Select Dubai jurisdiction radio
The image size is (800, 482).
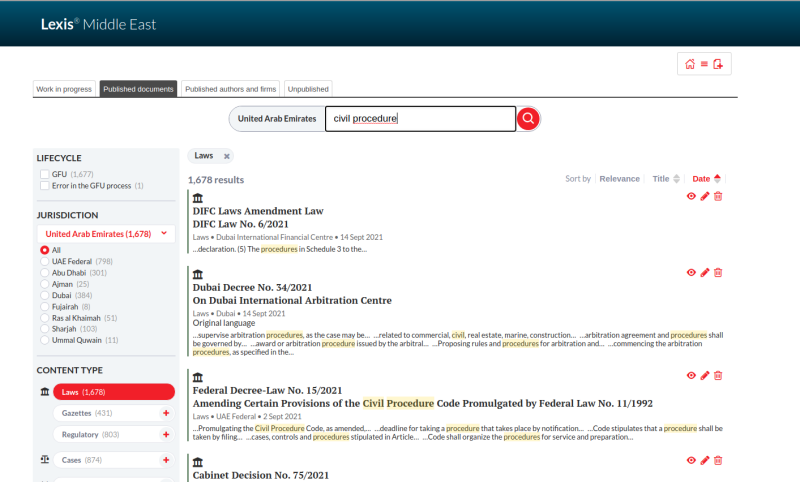45,295
